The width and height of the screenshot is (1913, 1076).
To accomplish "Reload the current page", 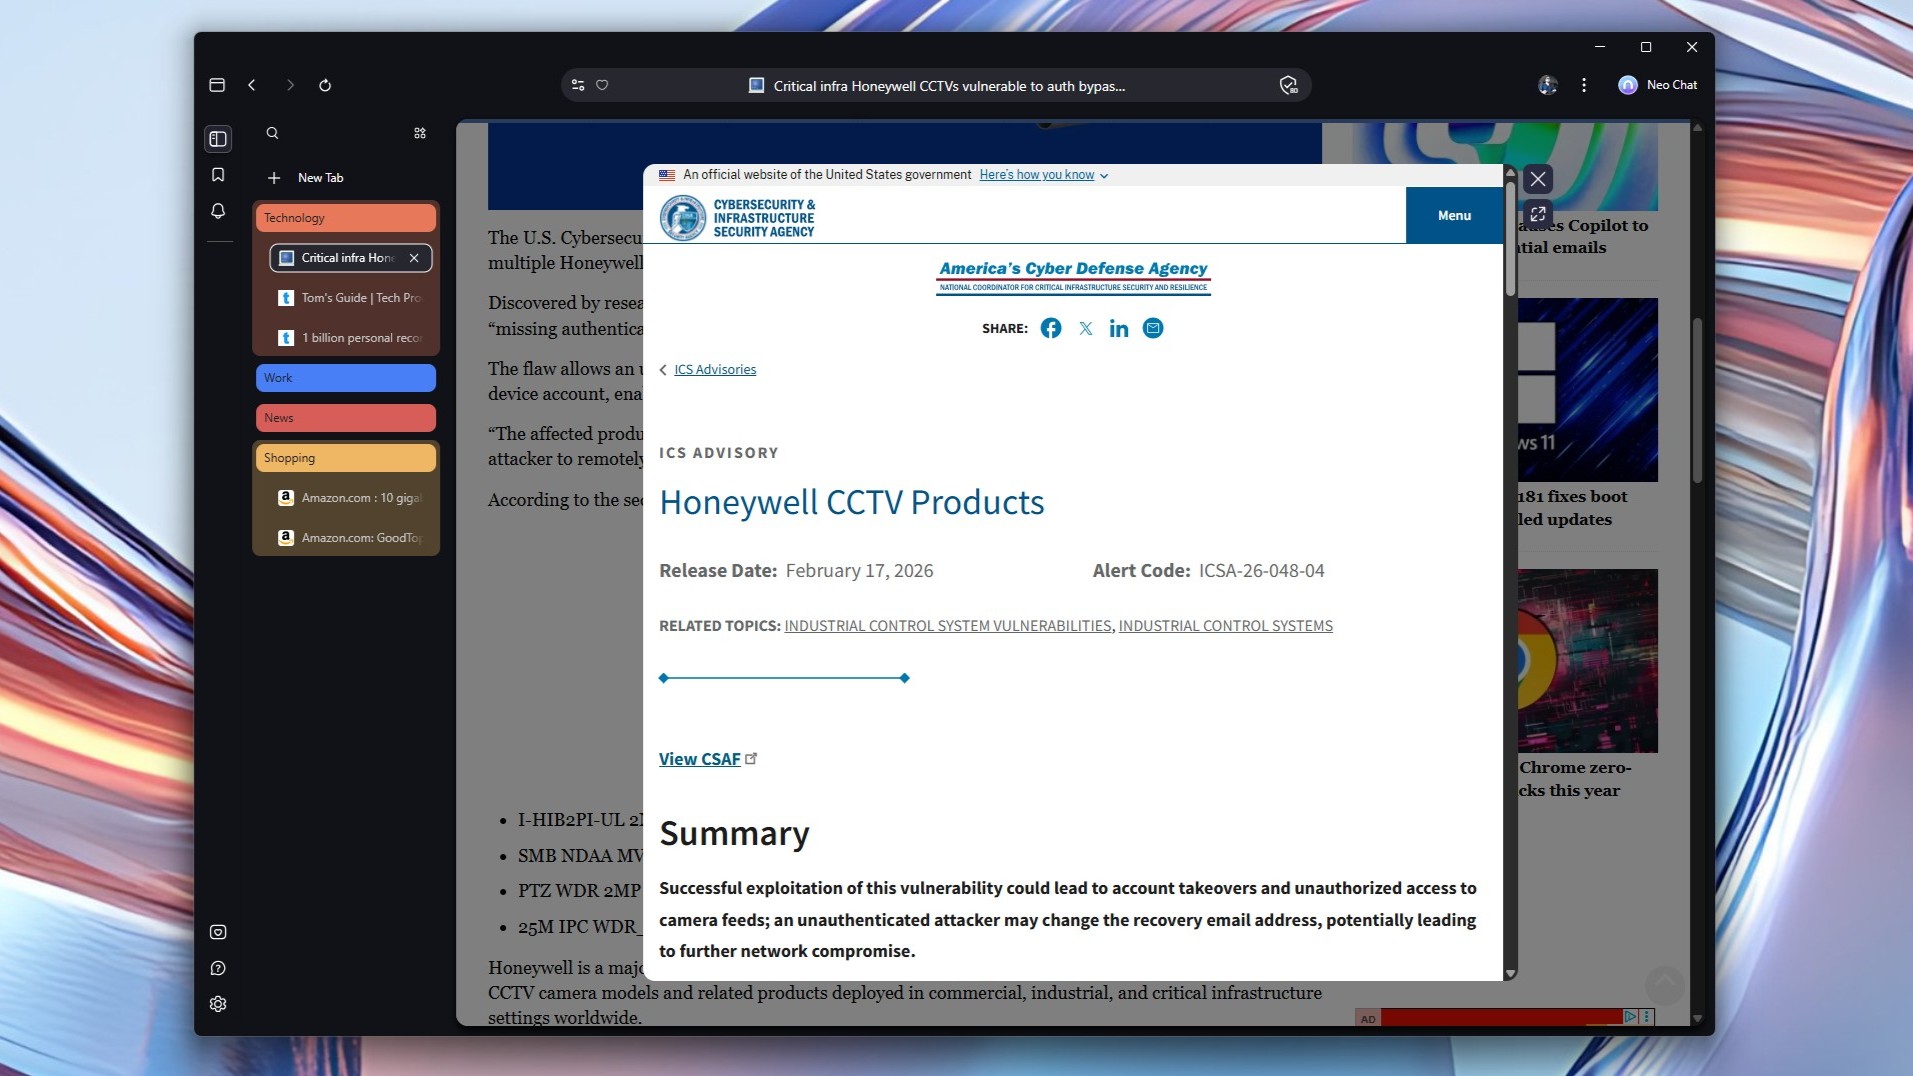I will [326, 85].
